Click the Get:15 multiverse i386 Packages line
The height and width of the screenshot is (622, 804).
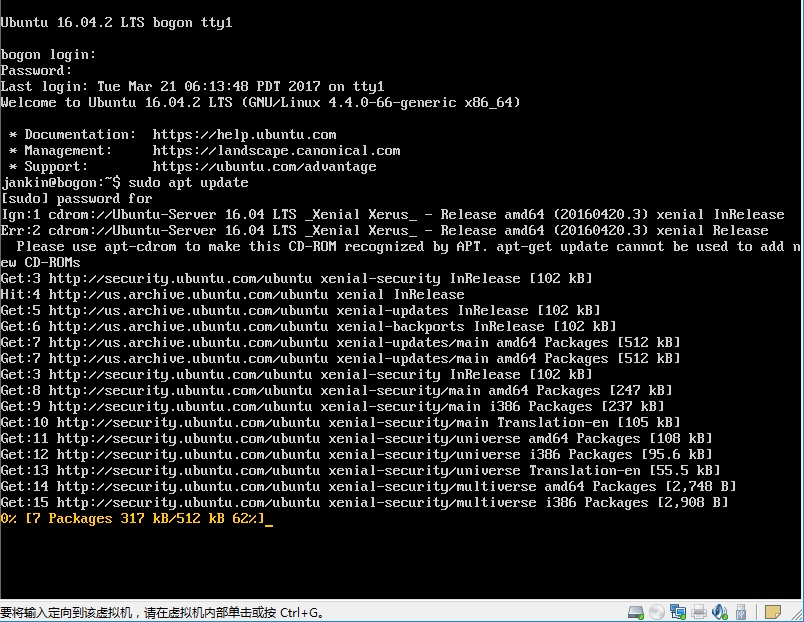(x=365, y=503)
